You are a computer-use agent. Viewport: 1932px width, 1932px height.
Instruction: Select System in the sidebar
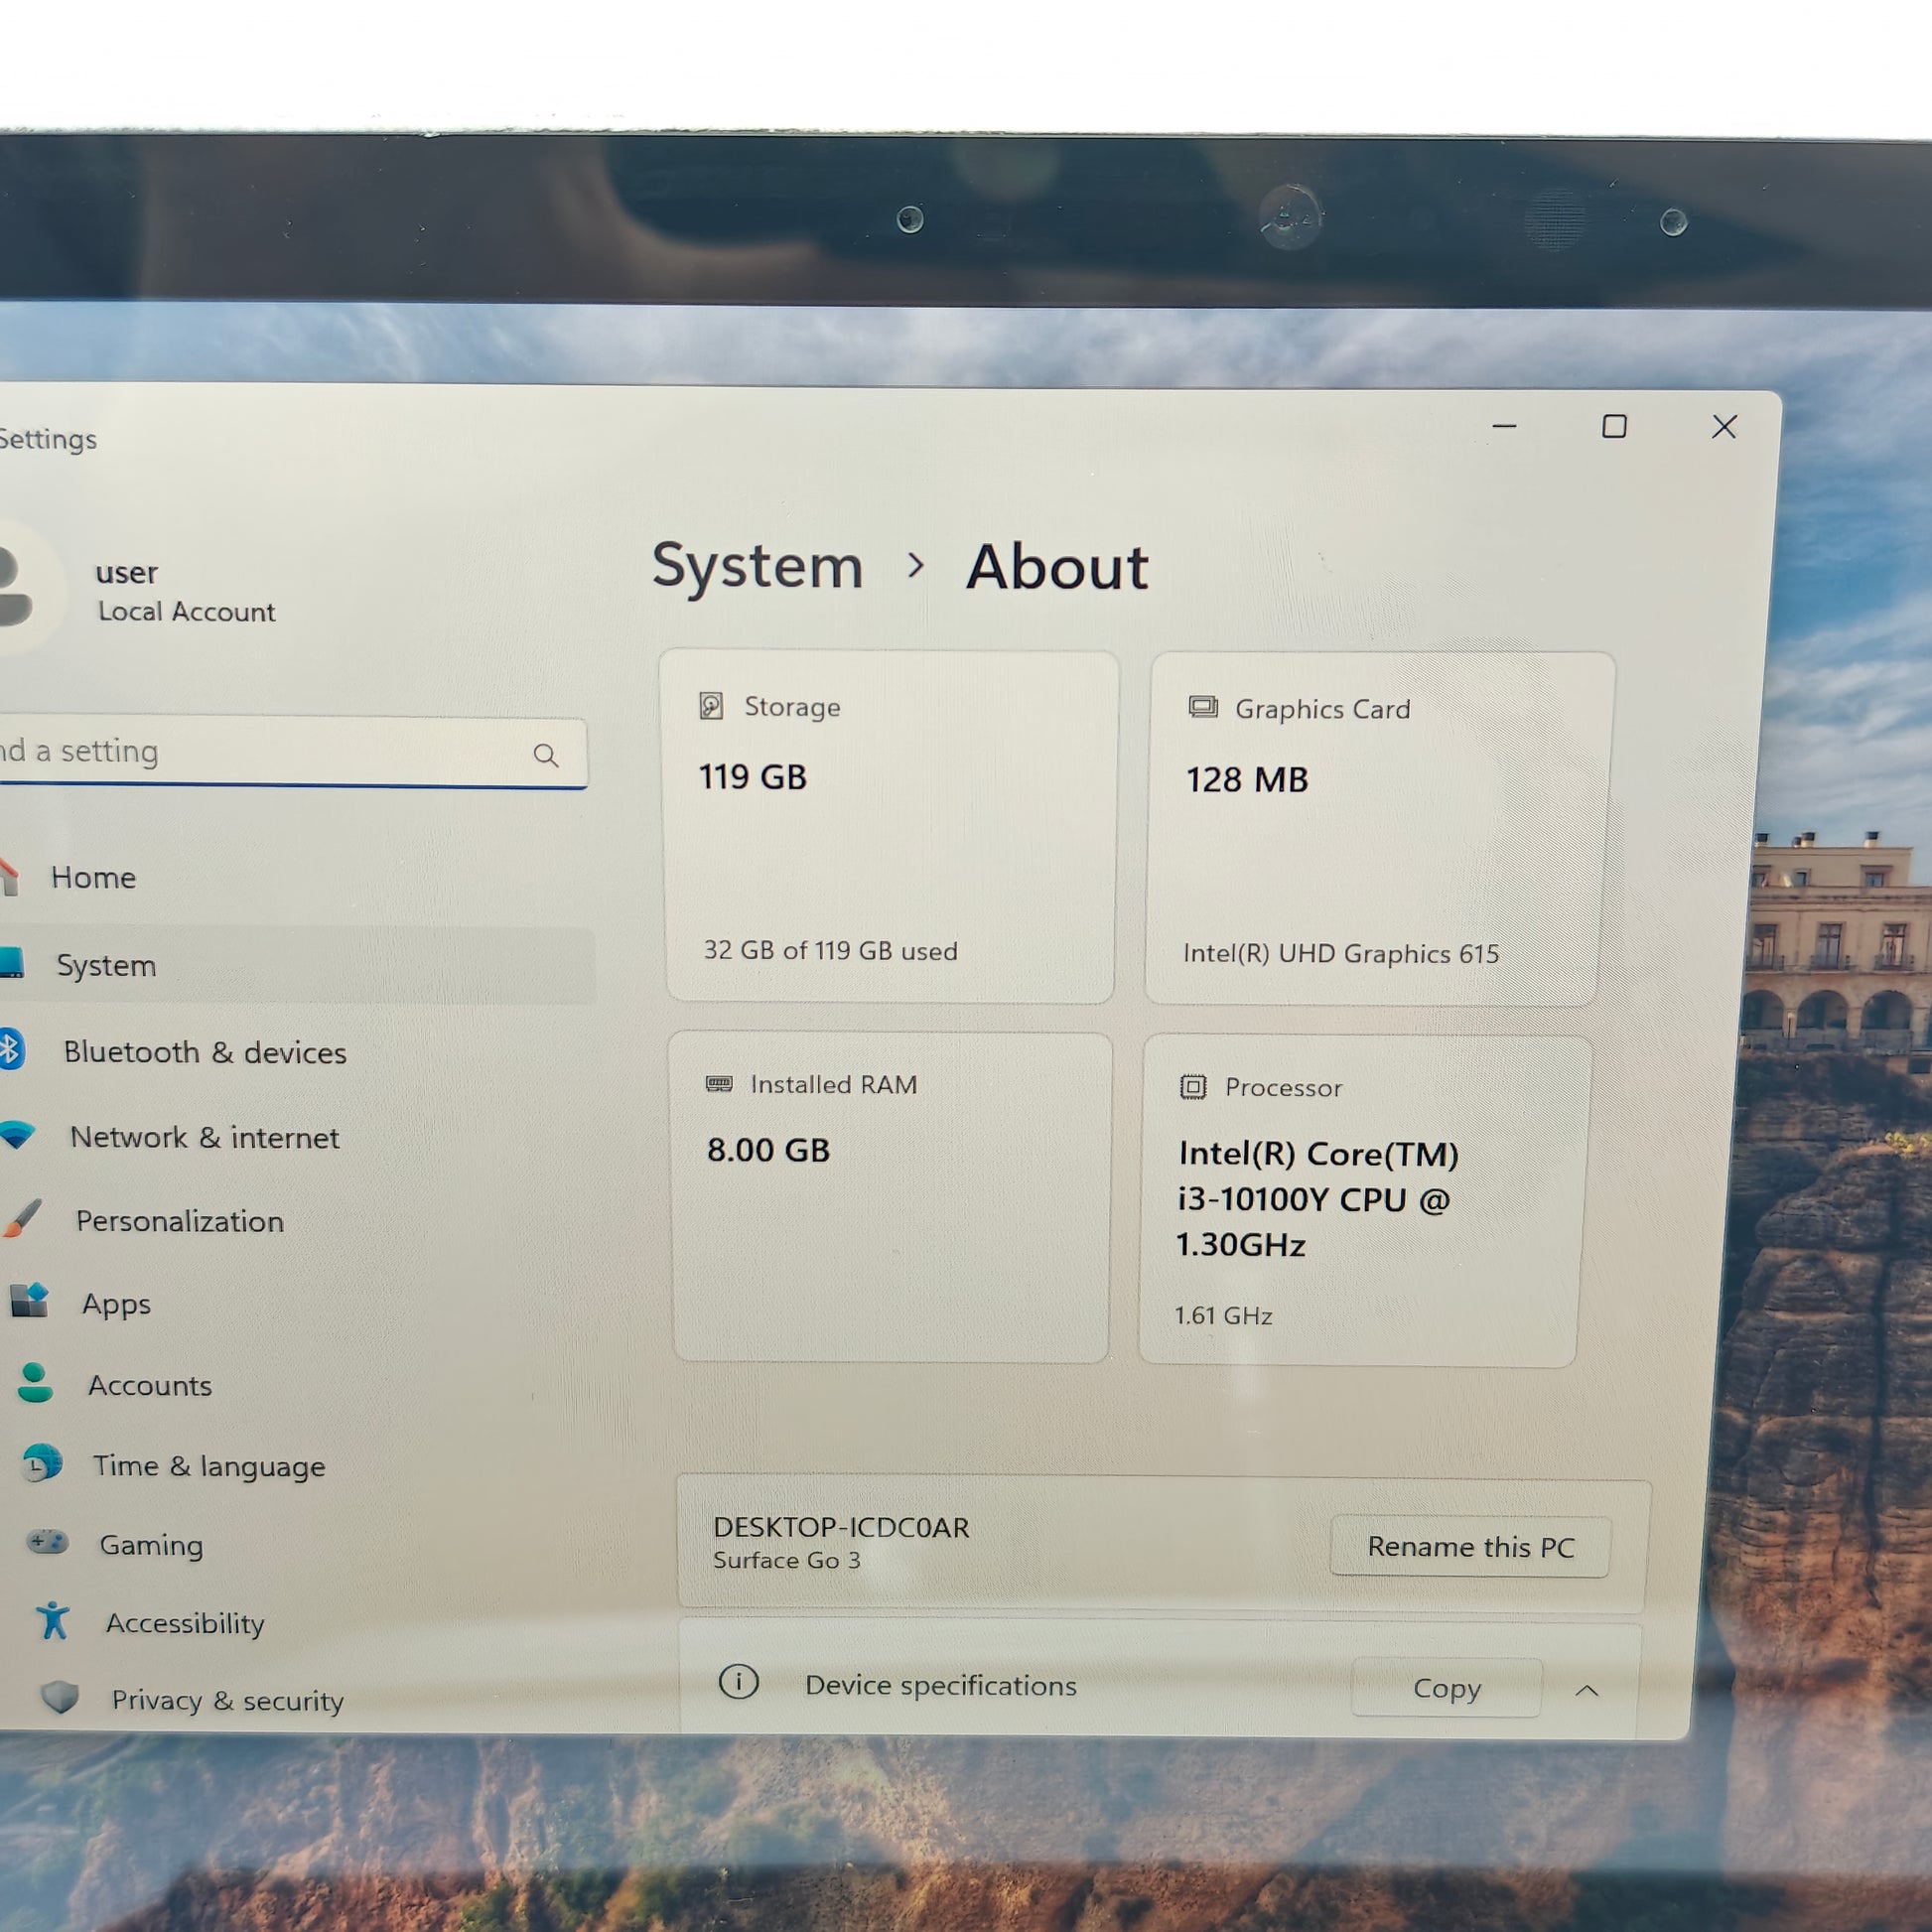[x=106, y=966]
